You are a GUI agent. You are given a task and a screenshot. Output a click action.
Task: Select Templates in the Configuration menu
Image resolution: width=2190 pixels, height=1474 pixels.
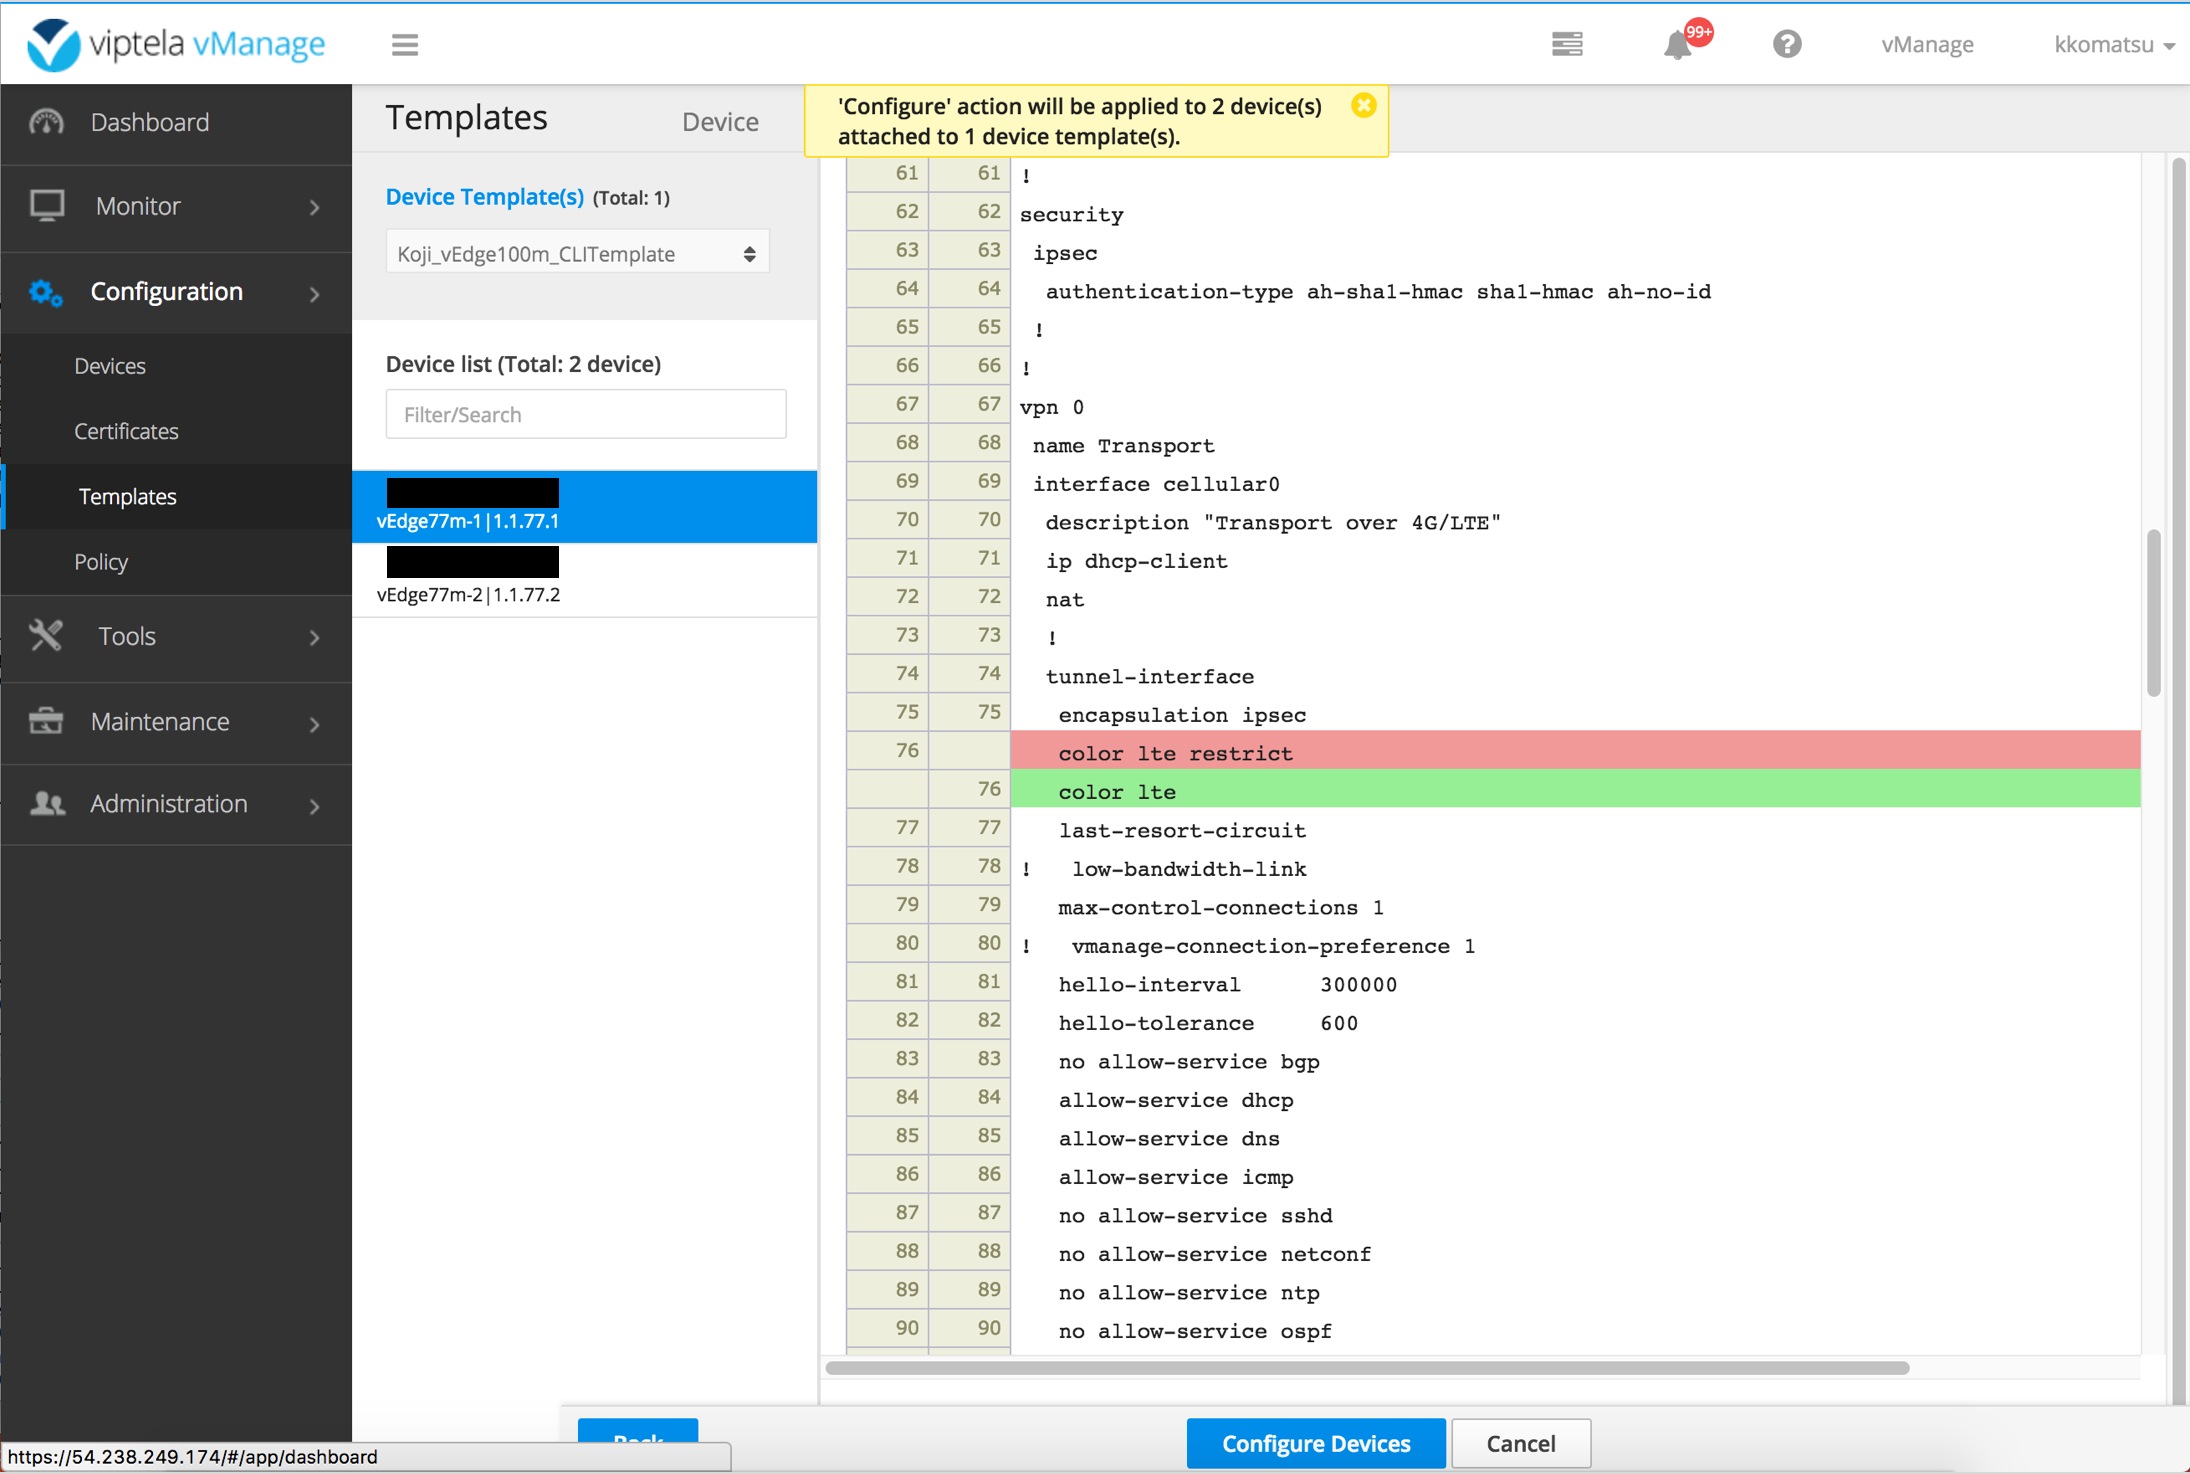click(x=127, y=496)
